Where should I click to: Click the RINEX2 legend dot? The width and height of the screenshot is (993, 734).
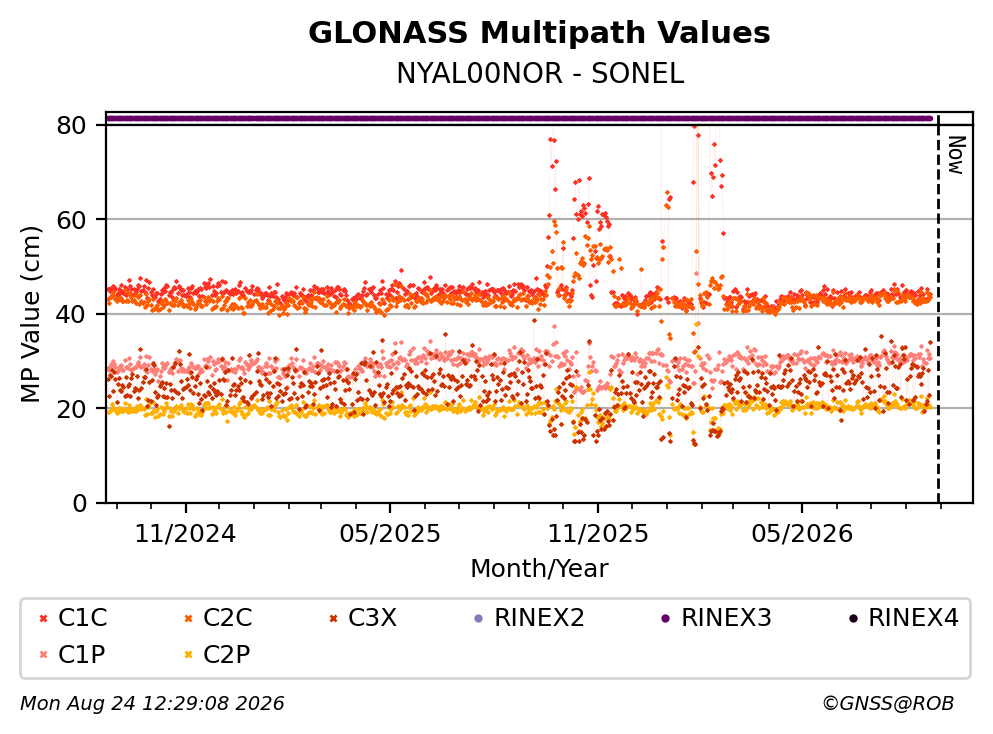[x=479, y=619]
